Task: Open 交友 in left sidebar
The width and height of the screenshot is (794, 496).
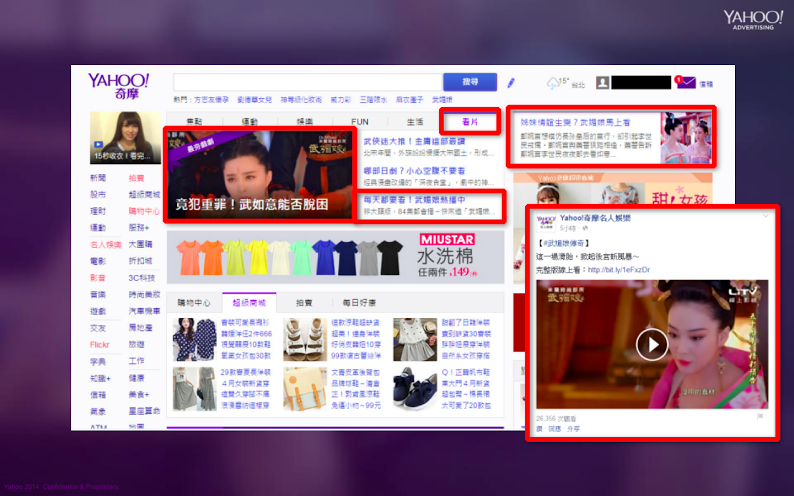Action: click(98, 328)
